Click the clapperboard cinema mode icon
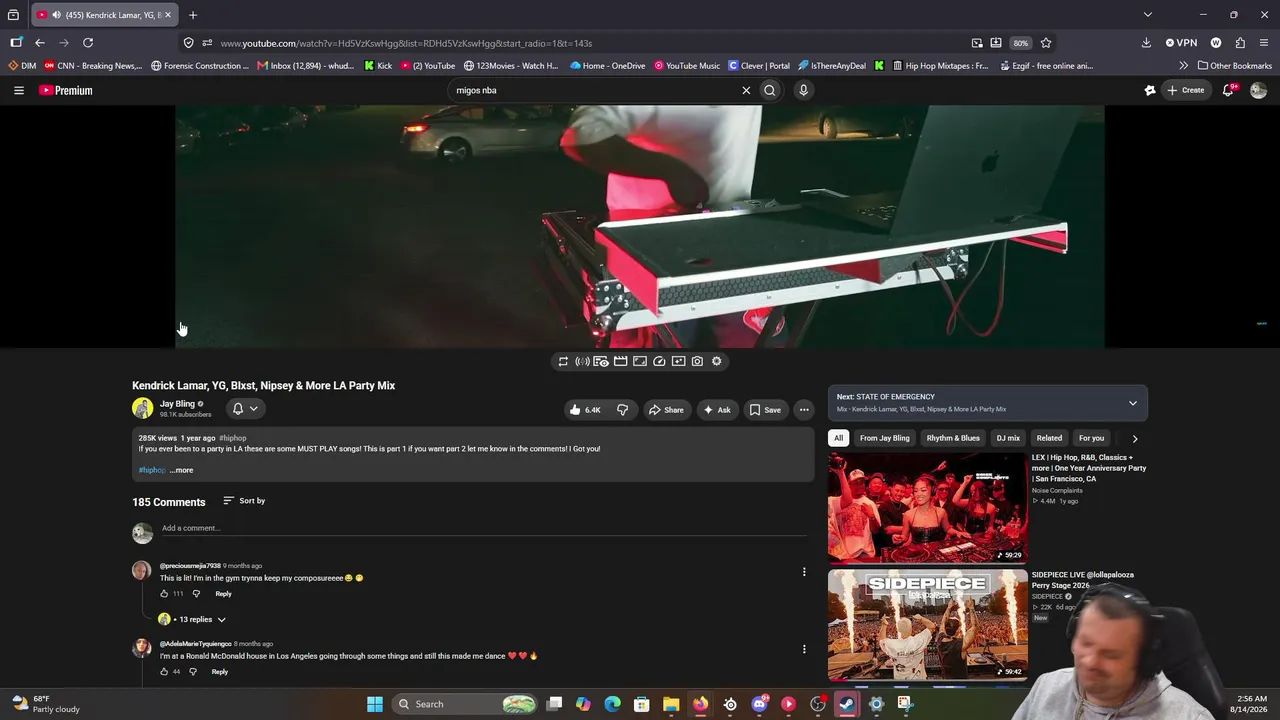The width and height of the screenshot is (1280, 720). [620, 361]
